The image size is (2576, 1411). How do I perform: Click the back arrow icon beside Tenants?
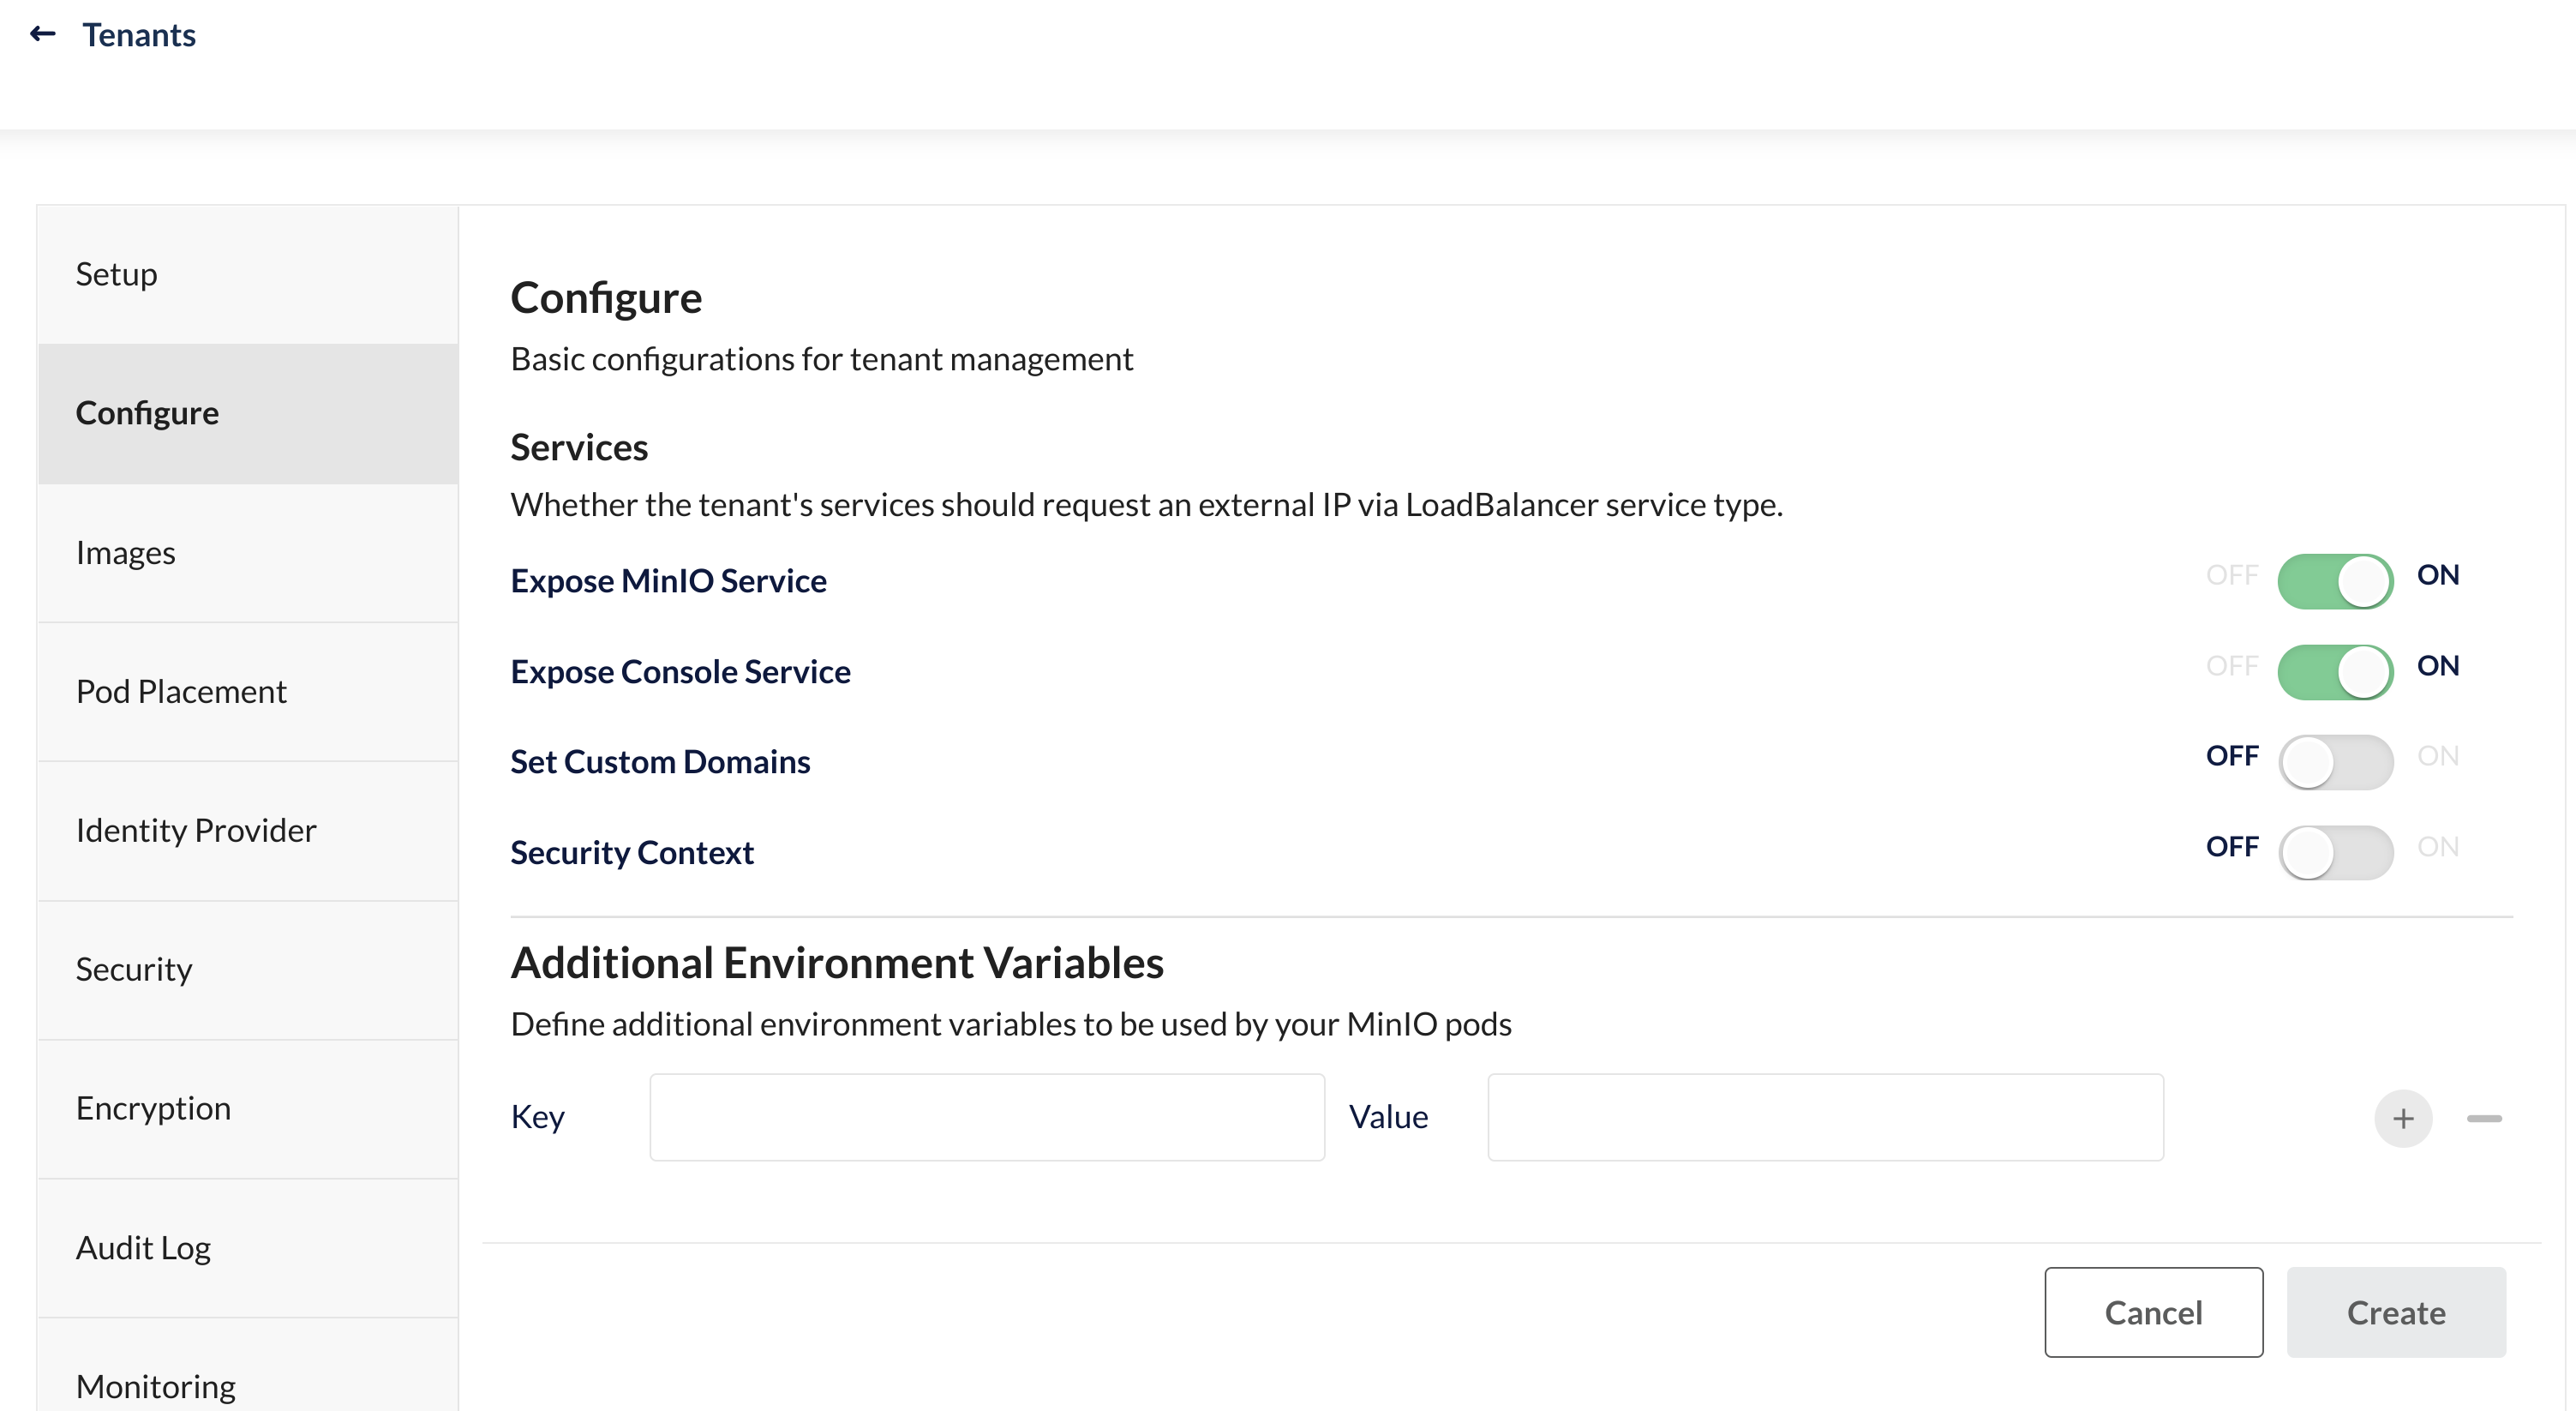[x=42, y=35]
